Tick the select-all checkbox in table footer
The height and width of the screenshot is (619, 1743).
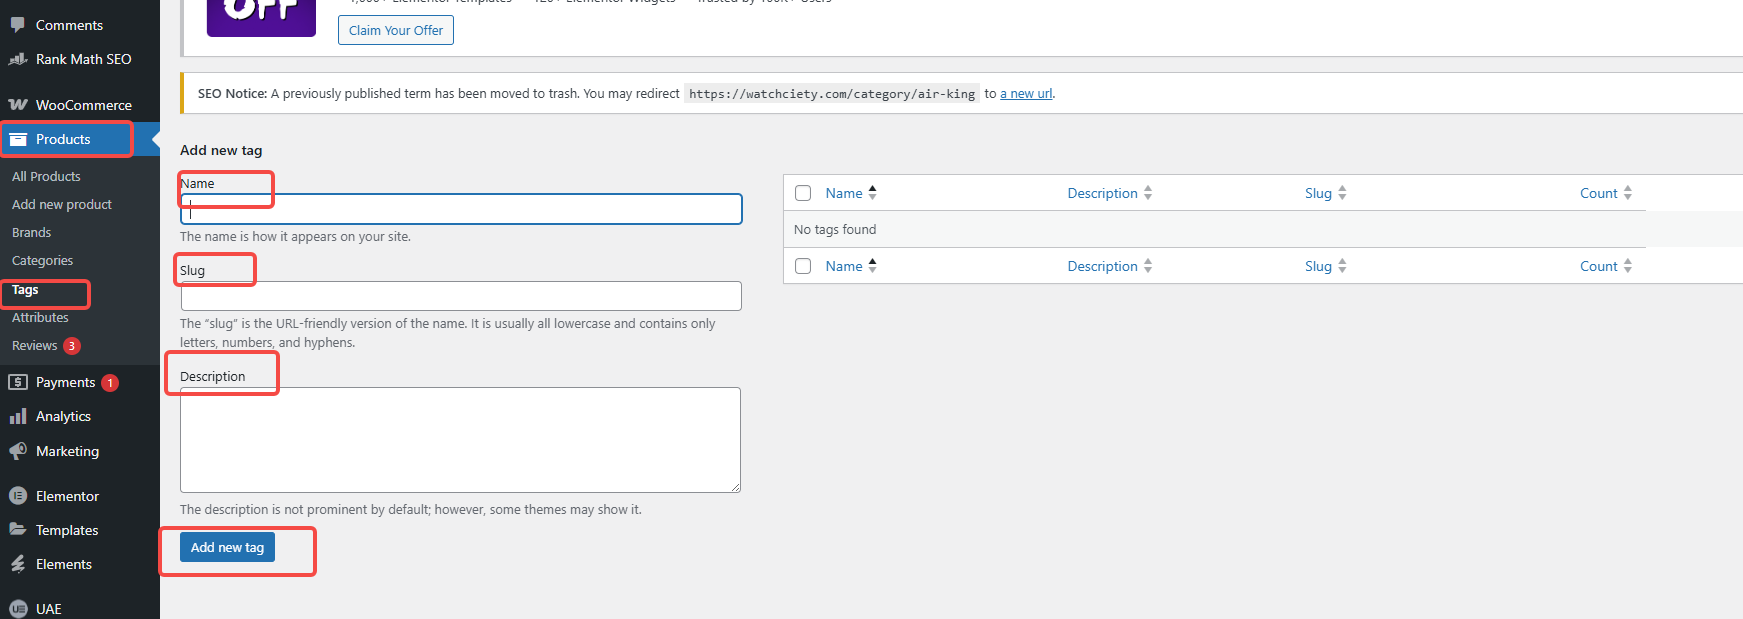[803, 266]
